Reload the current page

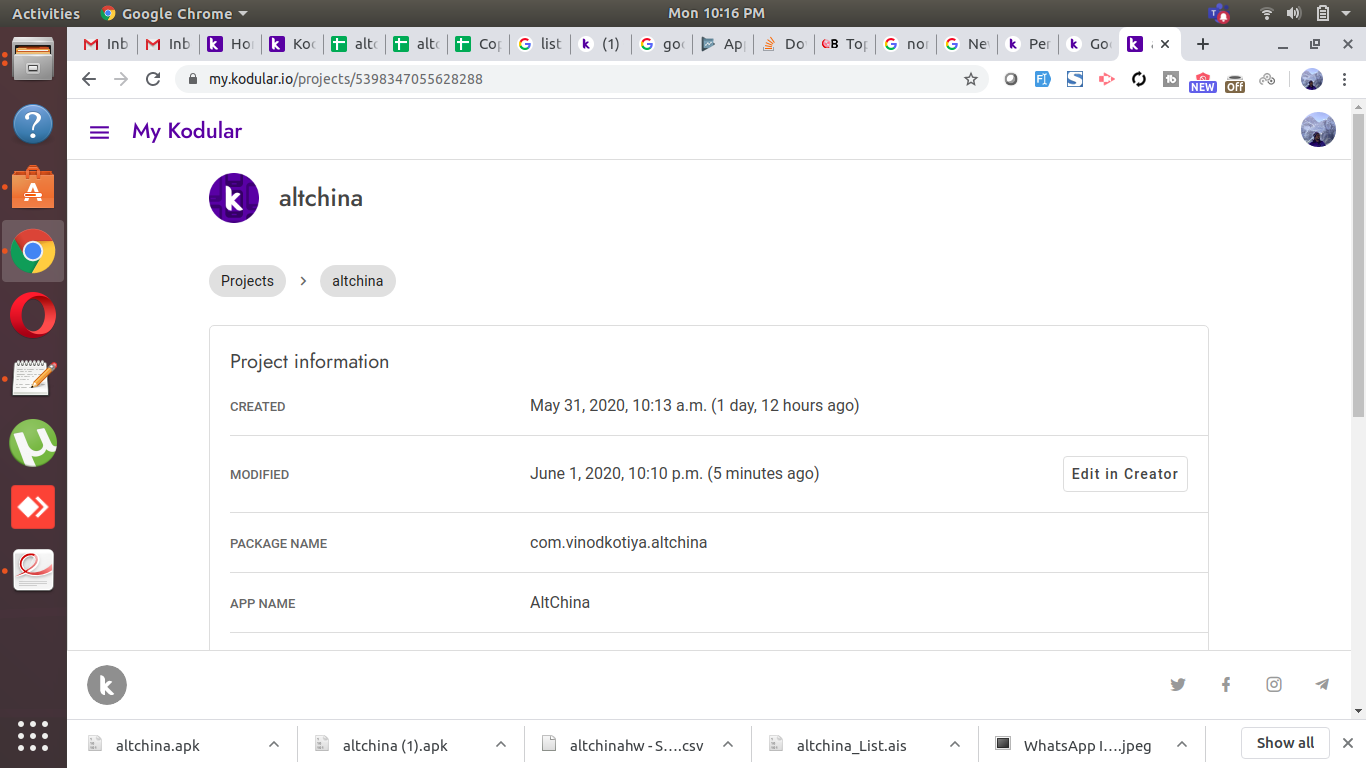(153, 79)
